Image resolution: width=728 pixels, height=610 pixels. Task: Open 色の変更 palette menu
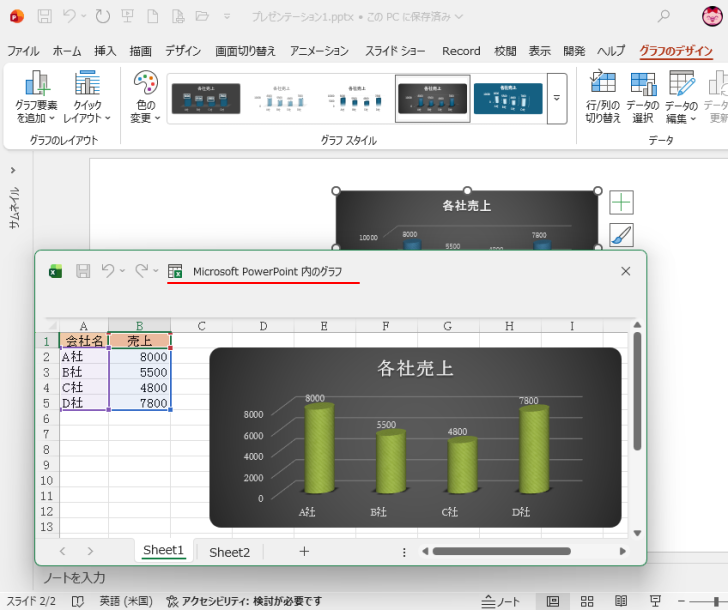(145, 97)
